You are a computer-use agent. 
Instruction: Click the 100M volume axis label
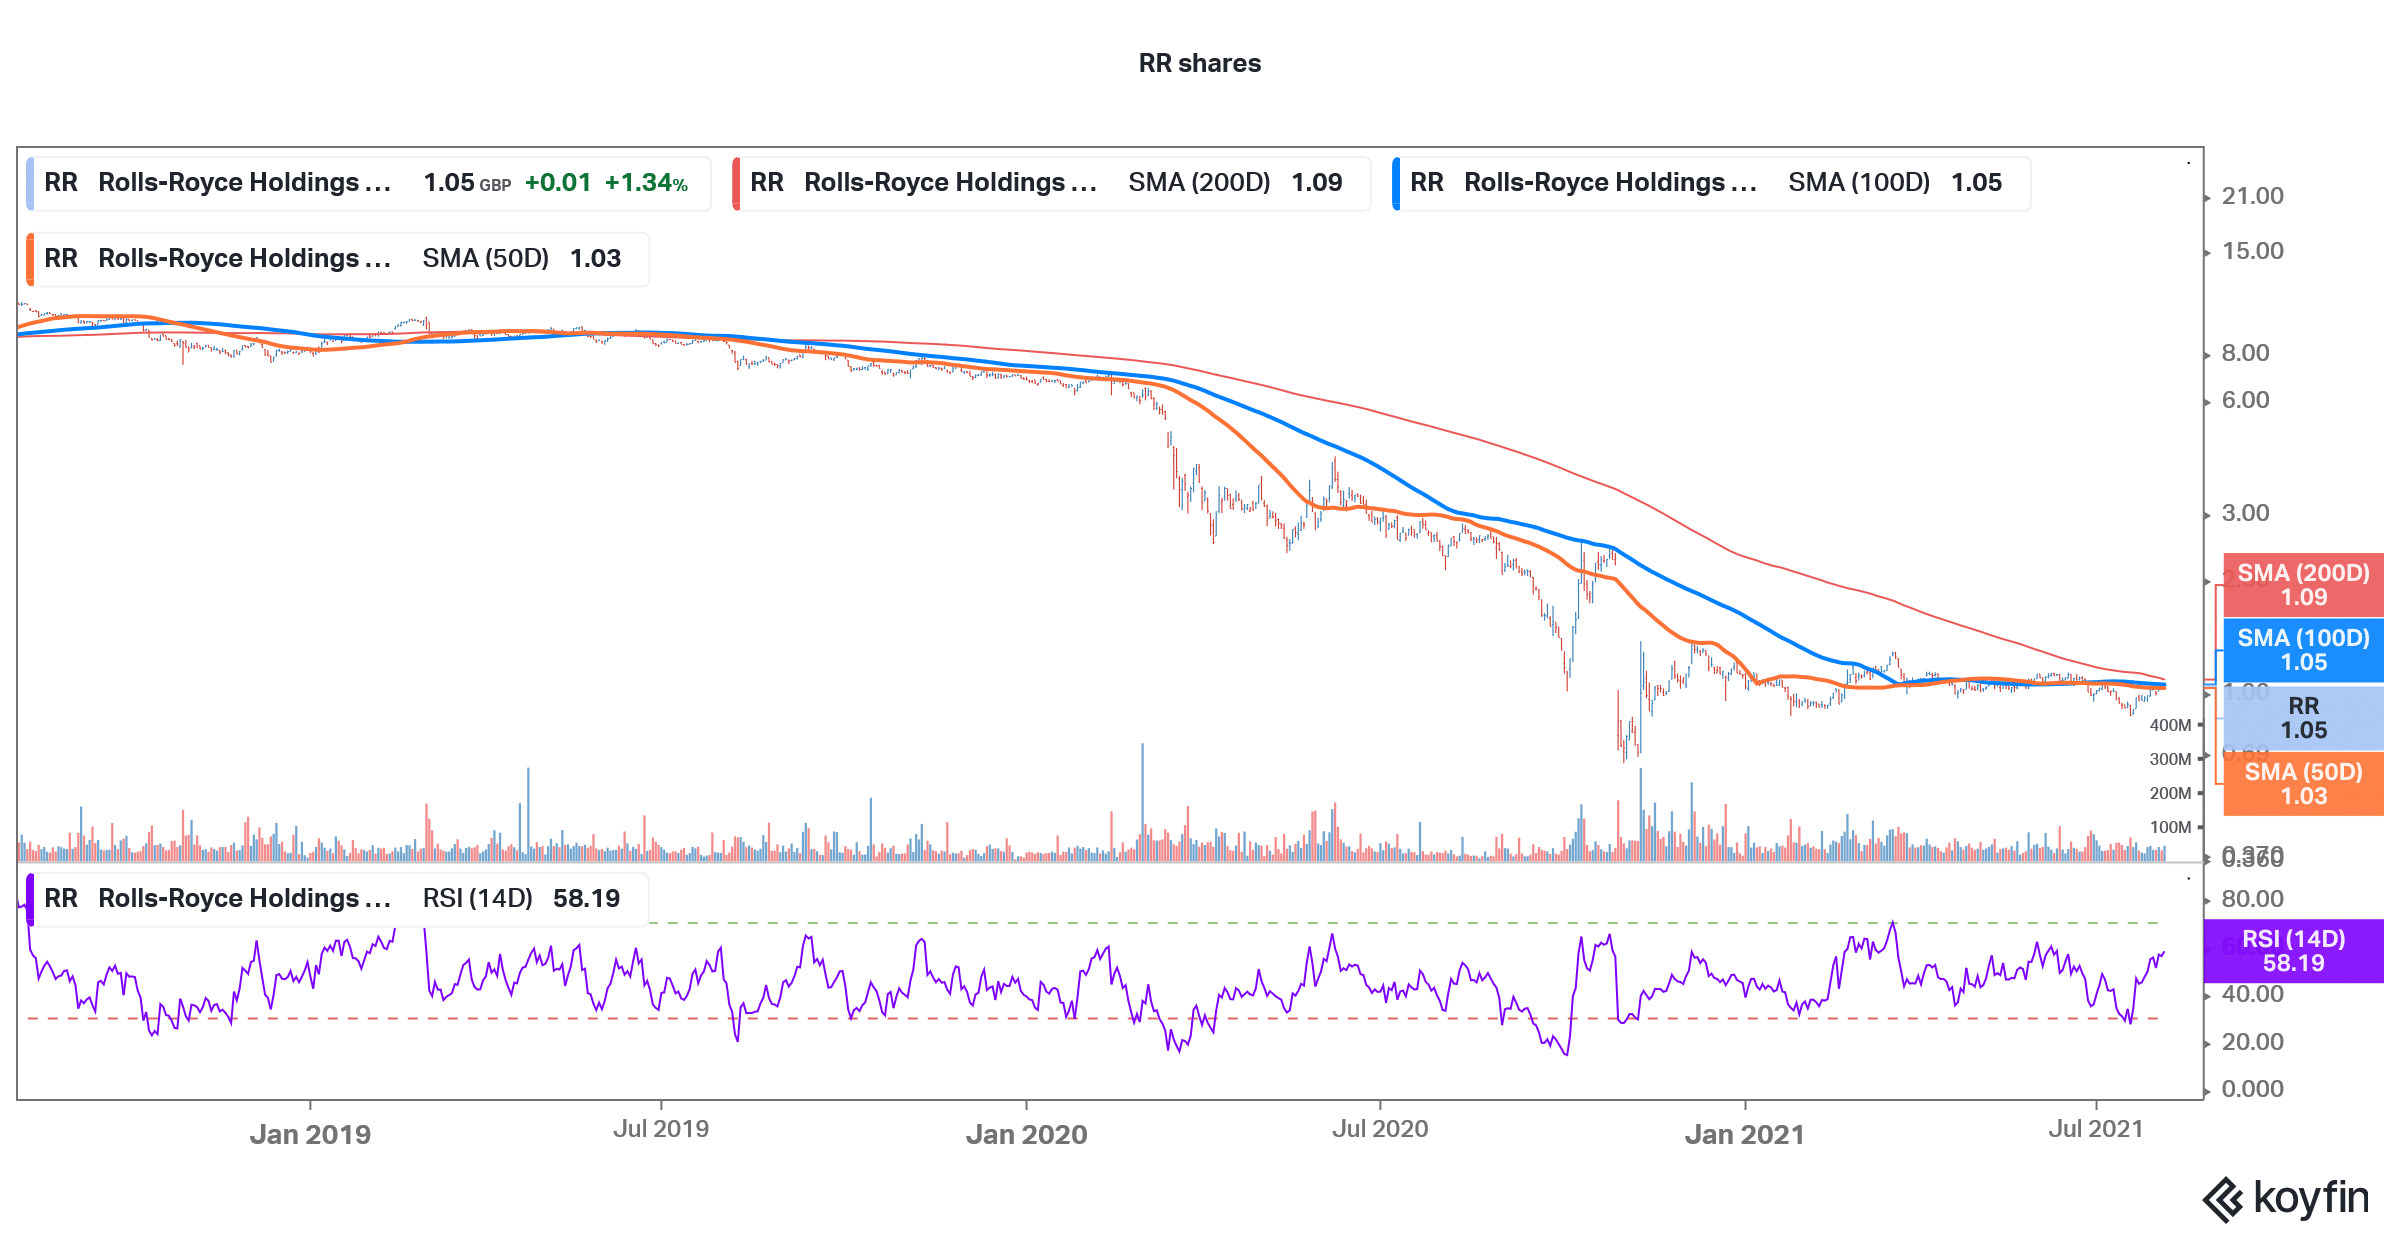[x=2170, y=827]
